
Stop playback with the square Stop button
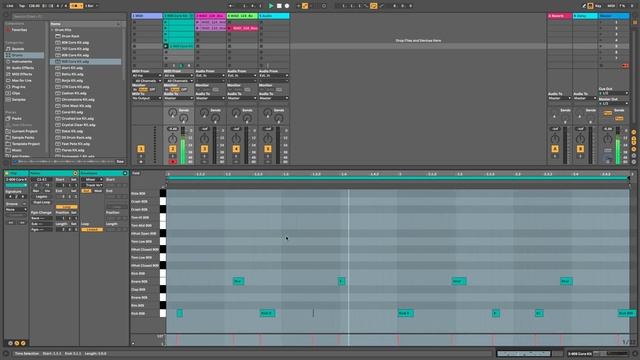(279, 6)
